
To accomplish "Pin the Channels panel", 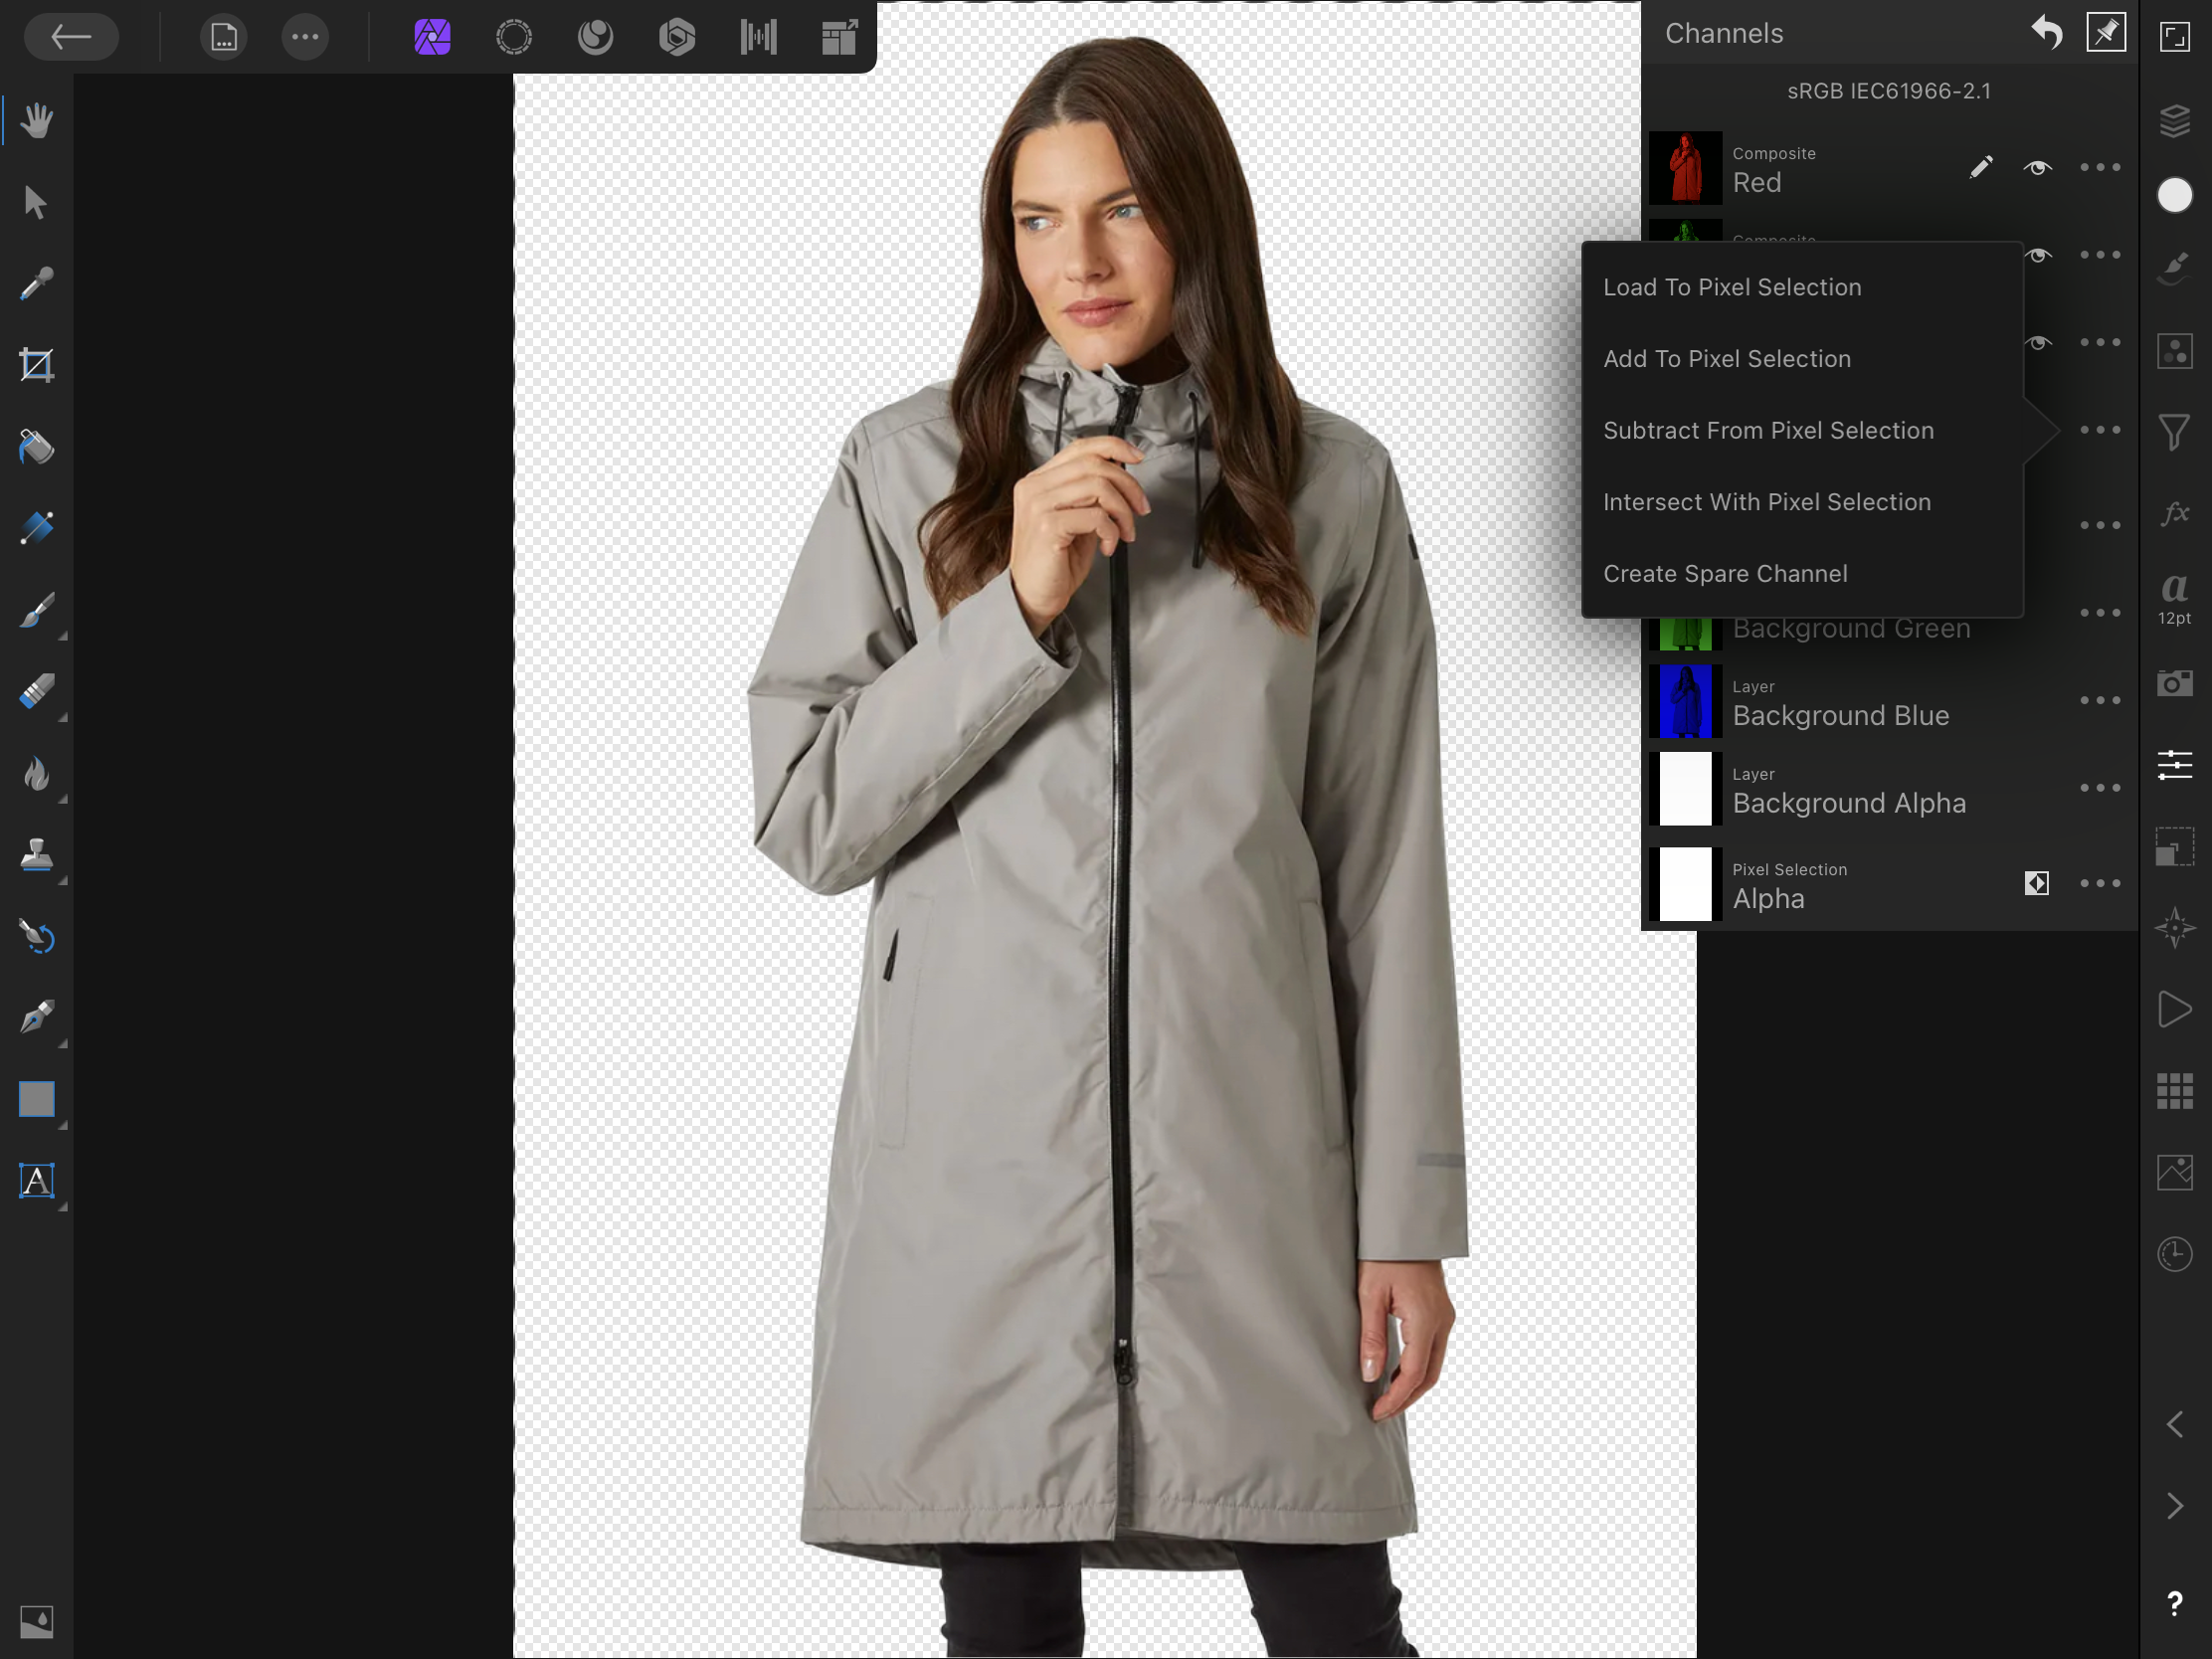I will [2106, 33].
